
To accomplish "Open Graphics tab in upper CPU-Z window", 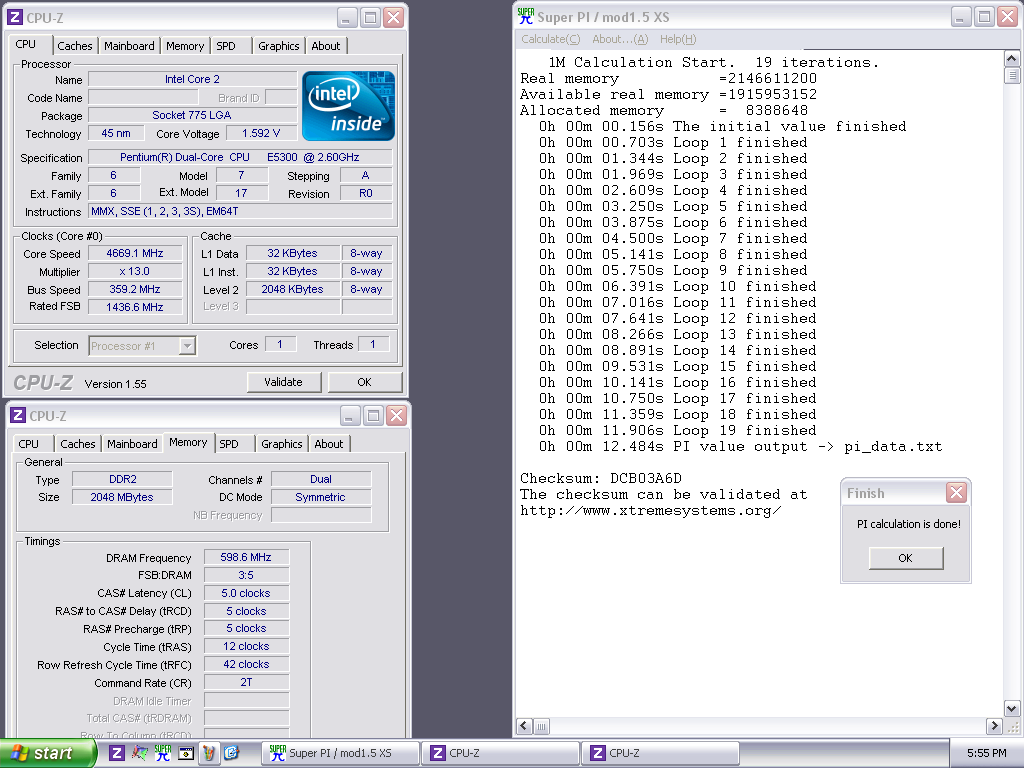I will coord(278,46).
